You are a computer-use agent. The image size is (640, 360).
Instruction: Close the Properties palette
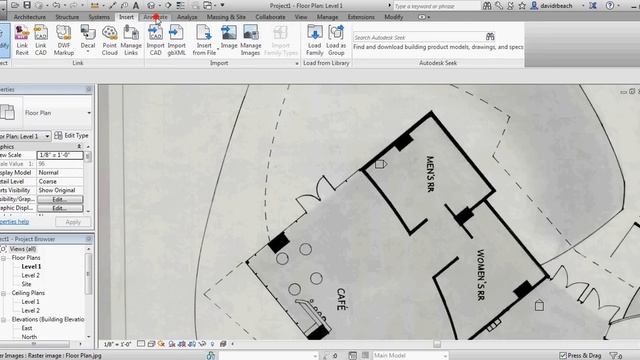(89, 89)
